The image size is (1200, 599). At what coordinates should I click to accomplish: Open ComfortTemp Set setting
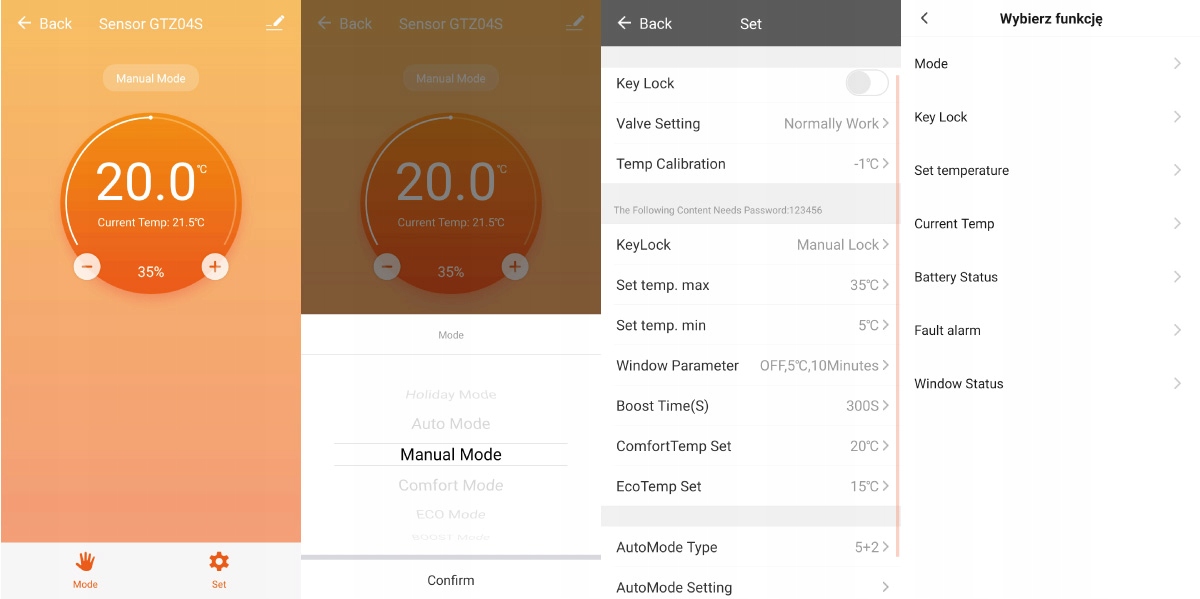click(x=750, y=446)
